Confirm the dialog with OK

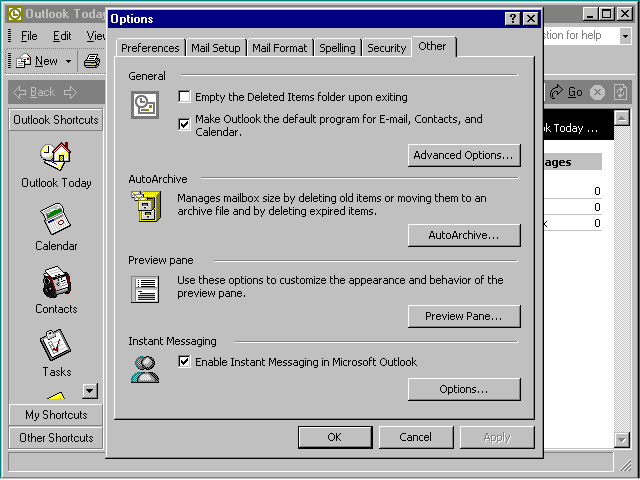(x=335, y=437)
